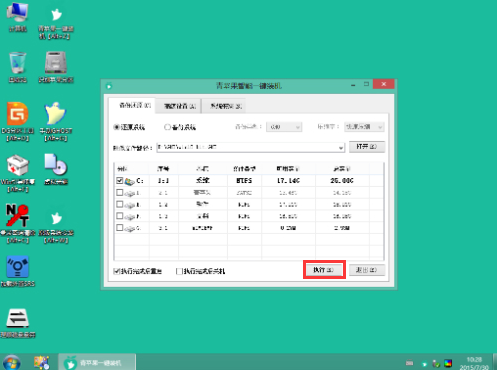Check the third partition row checkbox
497x370 pixels.
(x=120, y=204)
